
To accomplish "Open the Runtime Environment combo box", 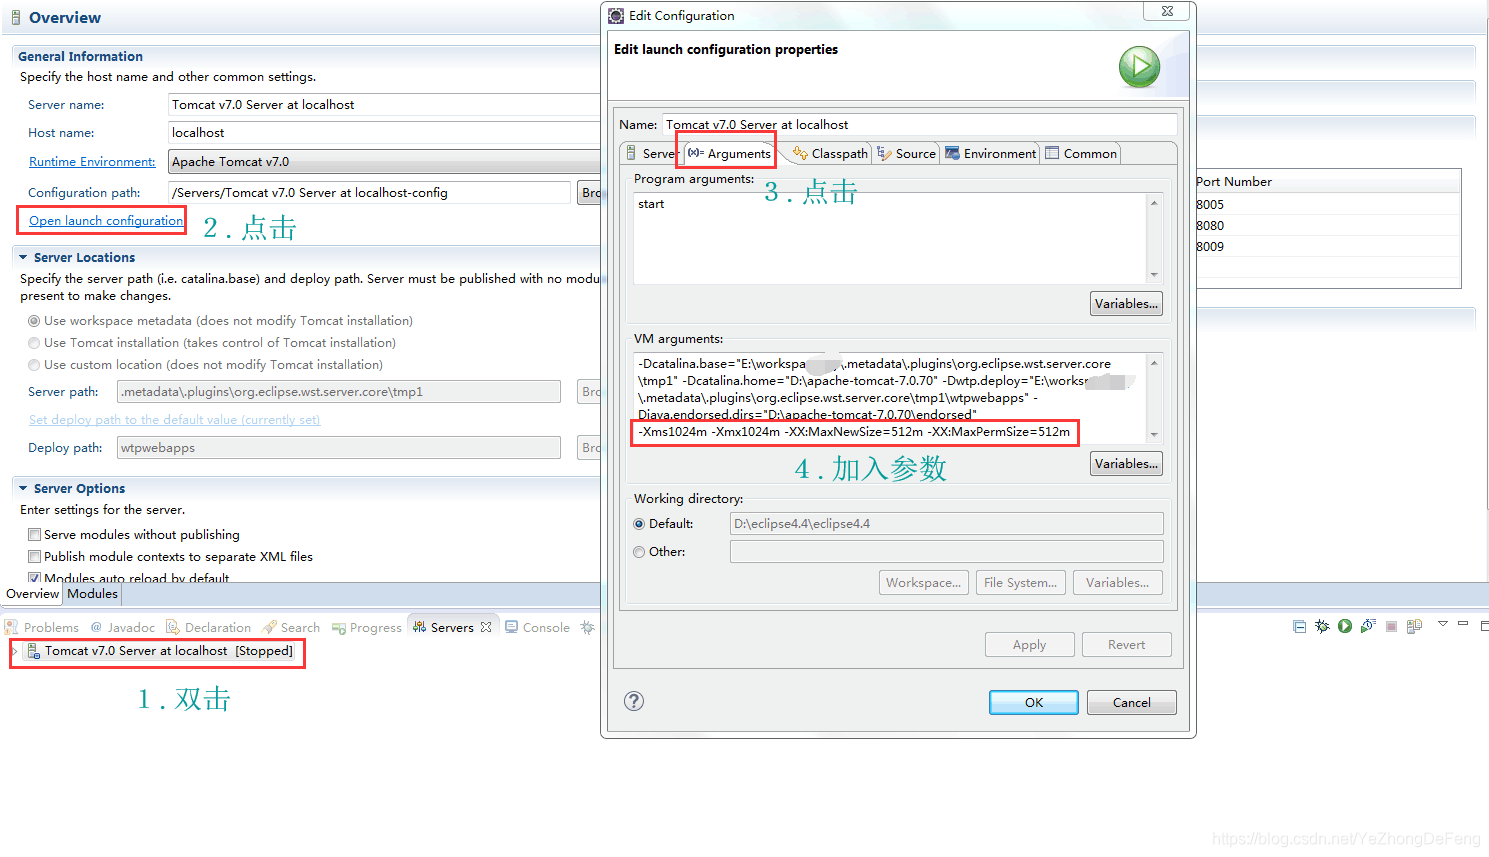I will 384,161.
